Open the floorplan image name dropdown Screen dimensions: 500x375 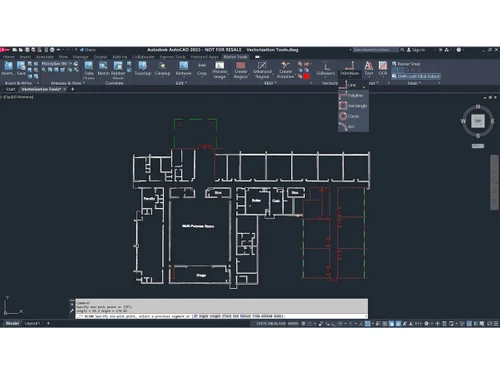coord(56,63)
